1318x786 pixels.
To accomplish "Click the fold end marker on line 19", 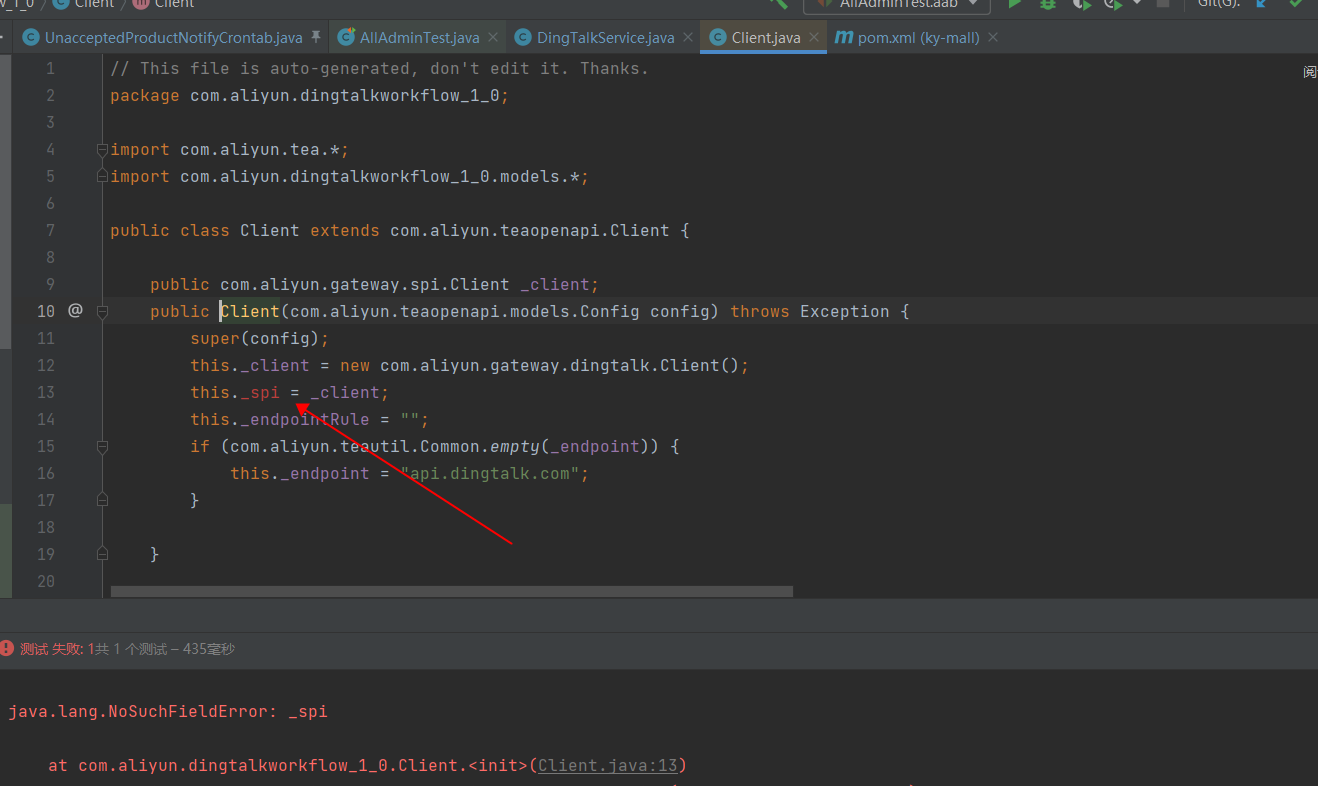I will tap(102, 553).
